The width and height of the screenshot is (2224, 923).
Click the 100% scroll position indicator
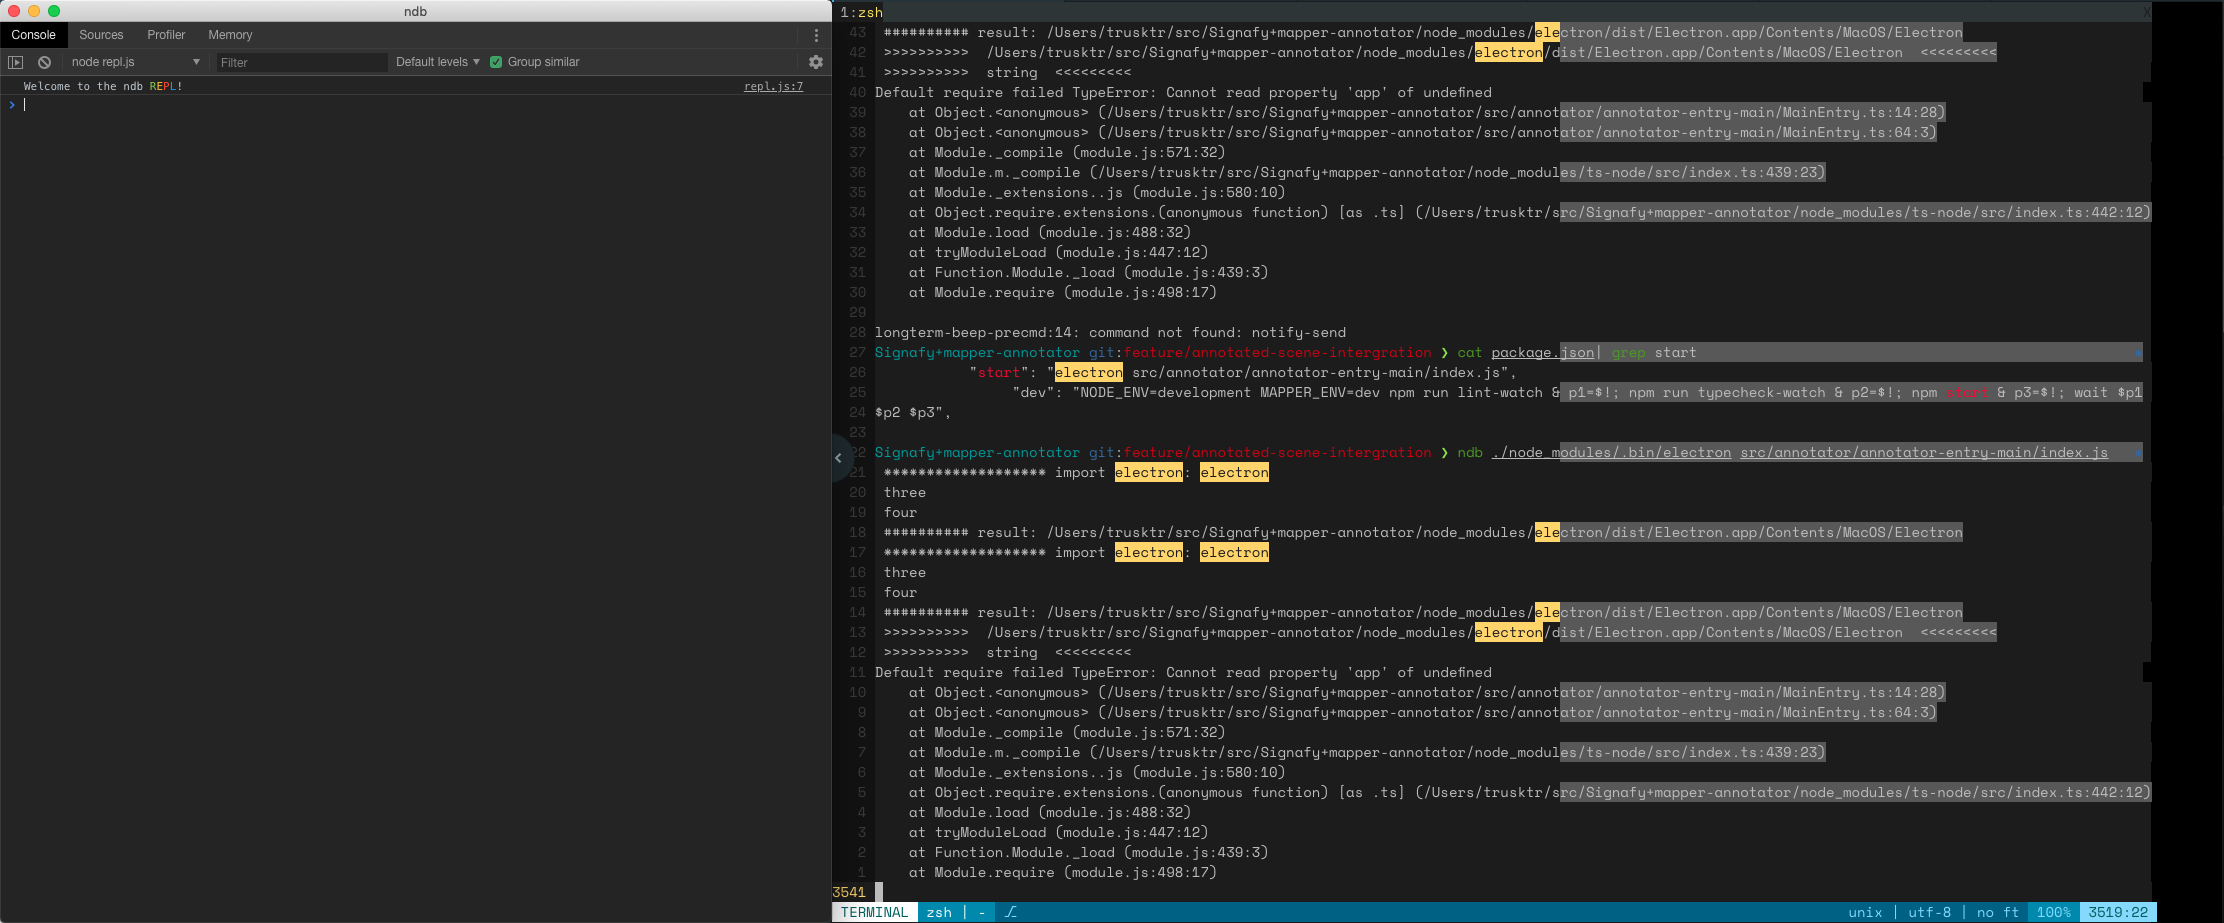pos(2053,912)
